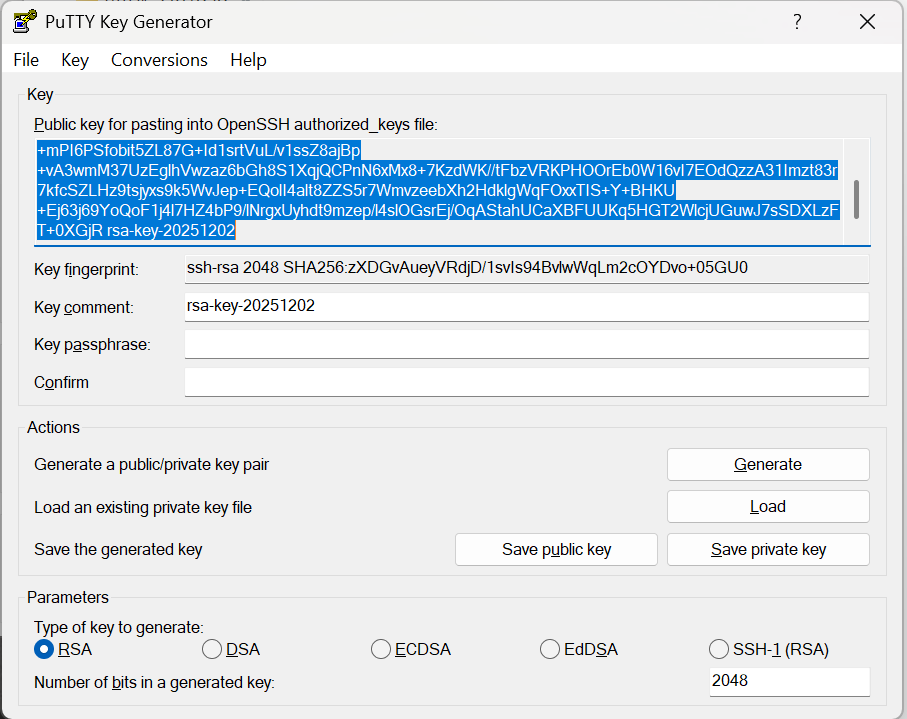Open the File menu

pos(26,60)
